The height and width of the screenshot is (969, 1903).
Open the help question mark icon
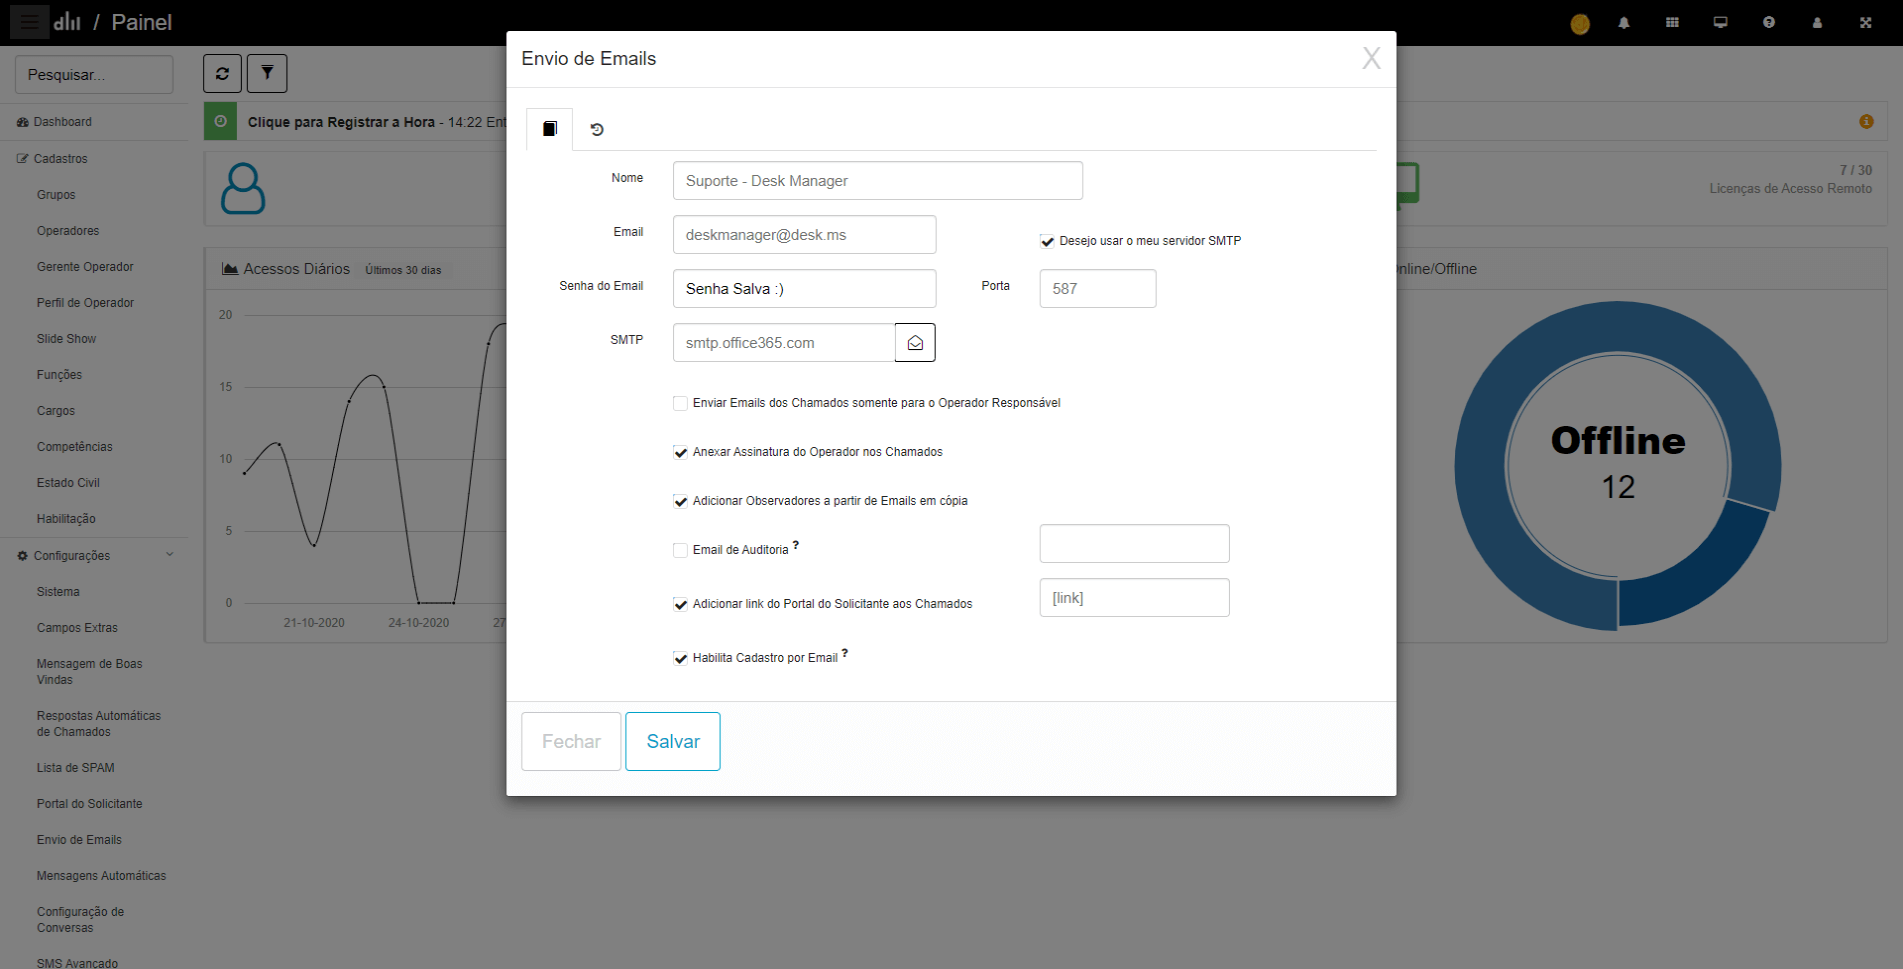point(1769,23)
